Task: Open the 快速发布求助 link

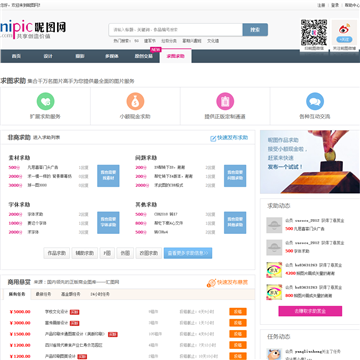Action: [233, 138]
